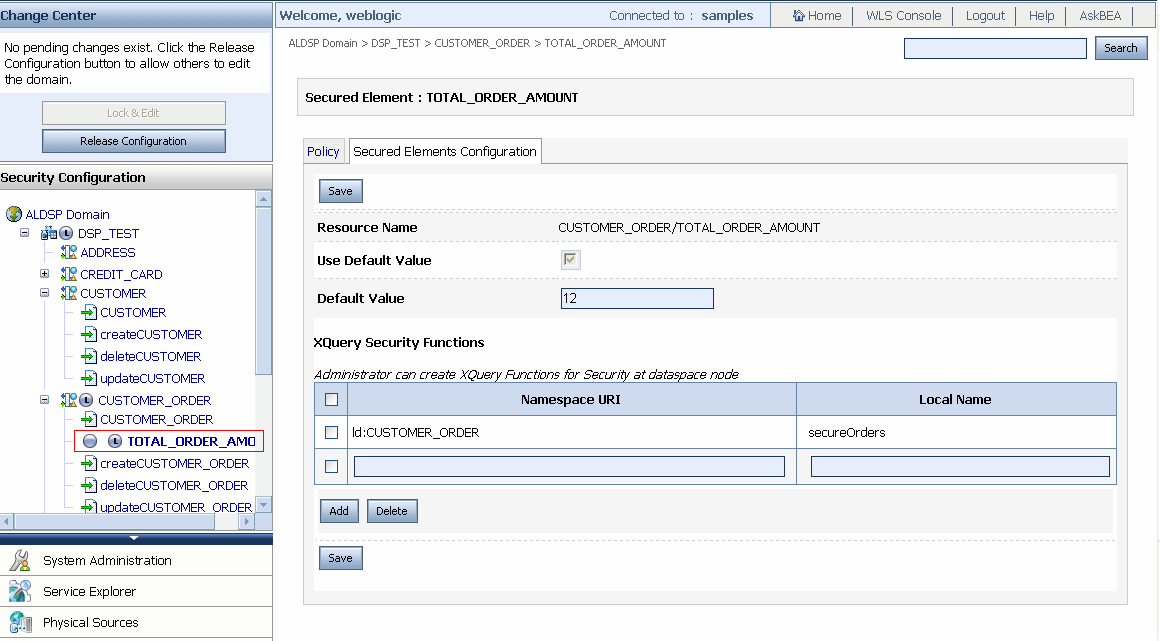Viewport: 1160px width, 641px height.
Task: Click CUSTOMER_ORDER in the breadcrumb
Action: [x=482, y=43]
